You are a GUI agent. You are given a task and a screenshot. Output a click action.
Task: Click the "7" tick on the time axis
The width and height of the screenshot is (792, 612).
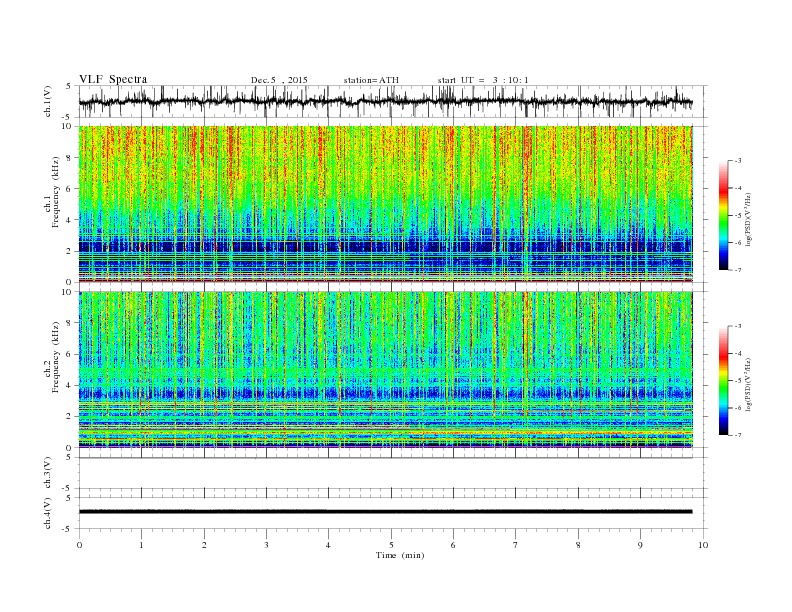coord(516,545)
